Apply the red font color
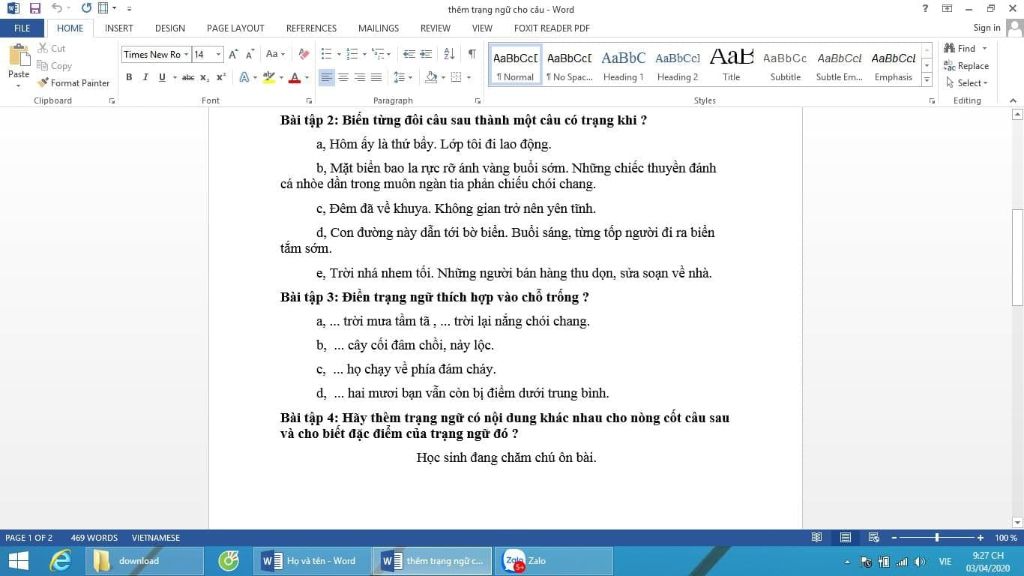Viewport: 1024px width, 576px height. 295,77
